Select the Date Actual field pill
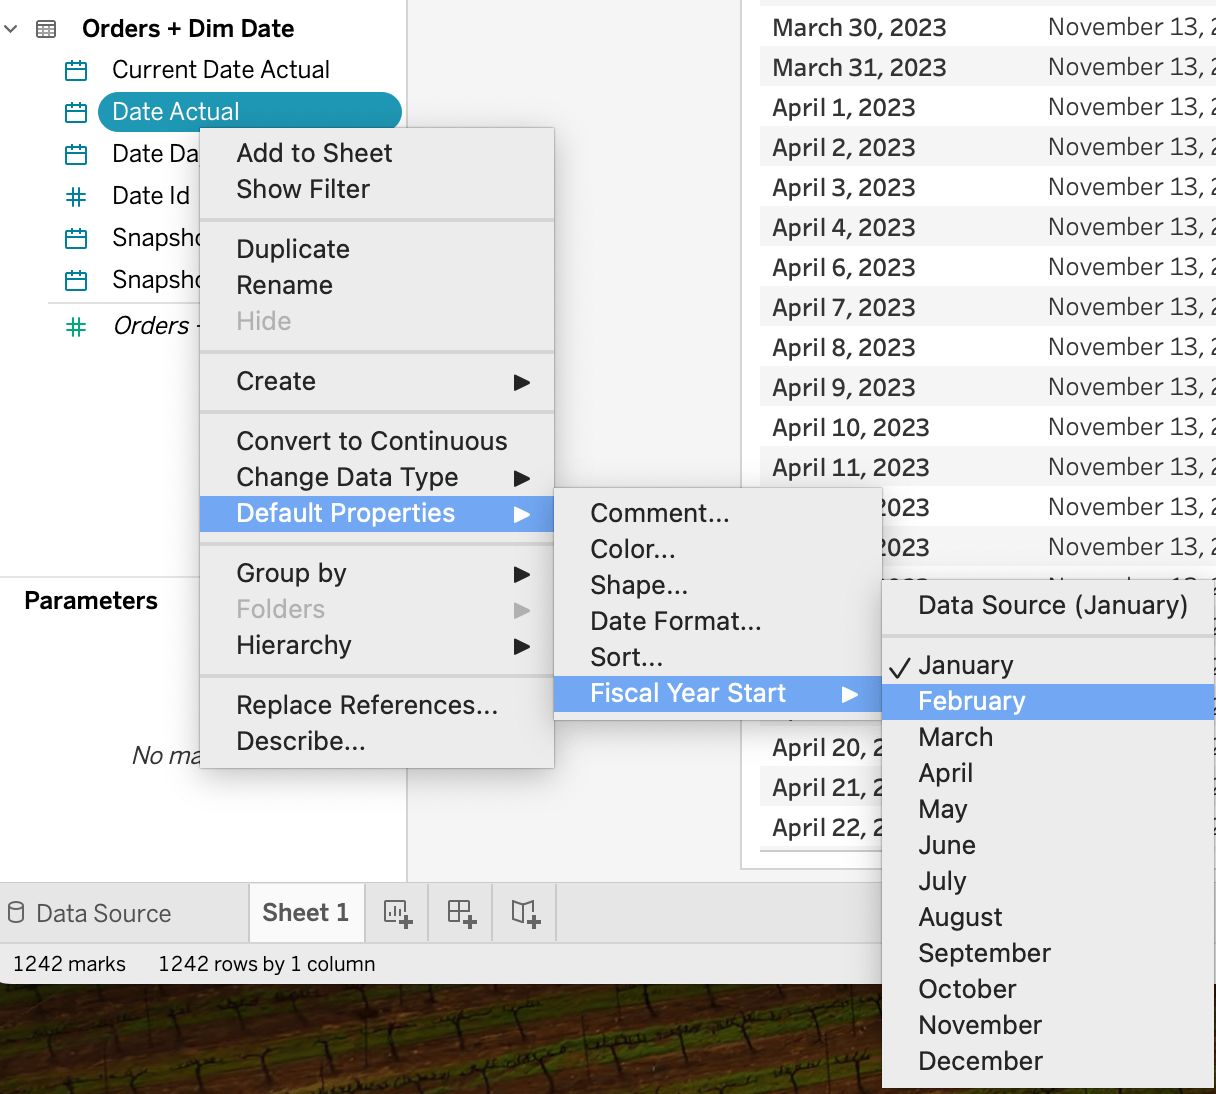Screen dimensions: 1216x1094 coord(250,112)
